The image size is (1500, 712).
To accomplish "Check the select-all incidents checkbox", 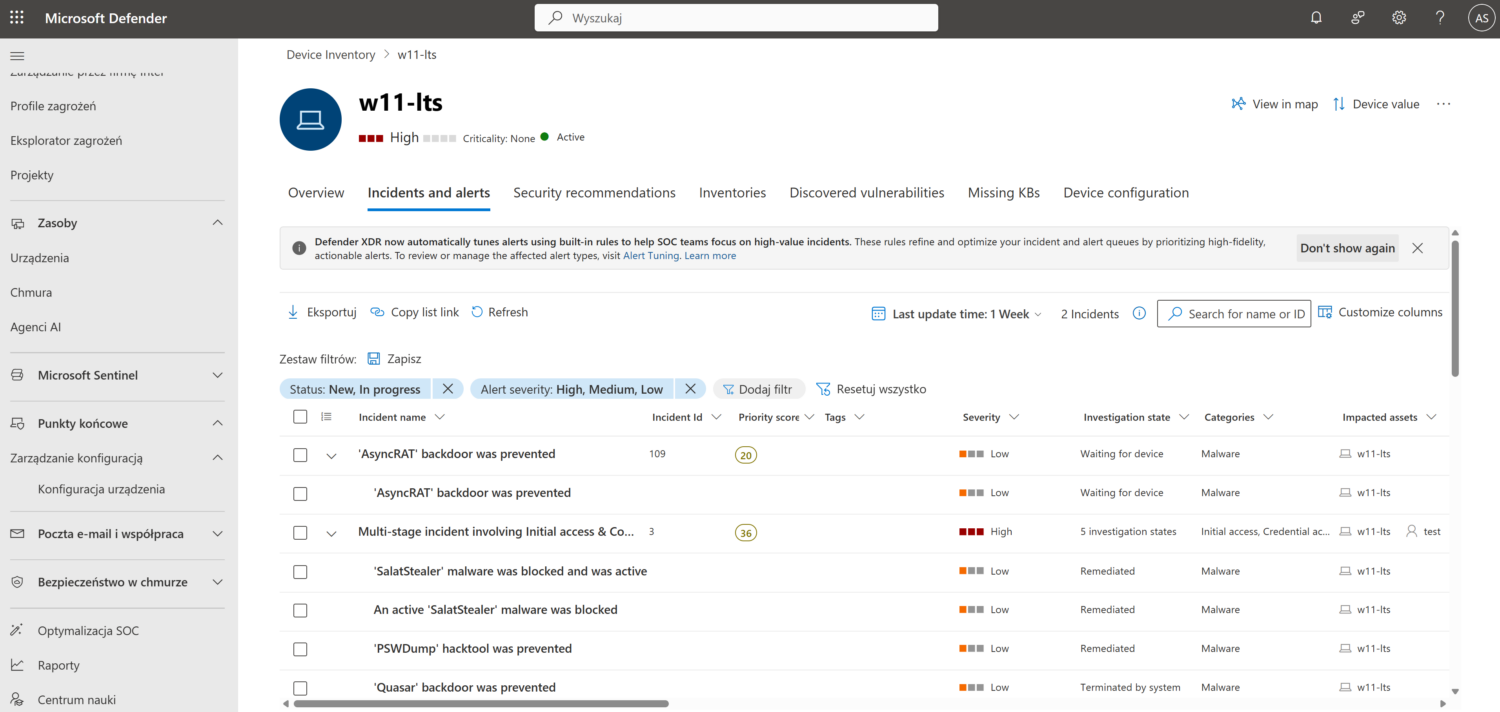I will coord(300,417).
